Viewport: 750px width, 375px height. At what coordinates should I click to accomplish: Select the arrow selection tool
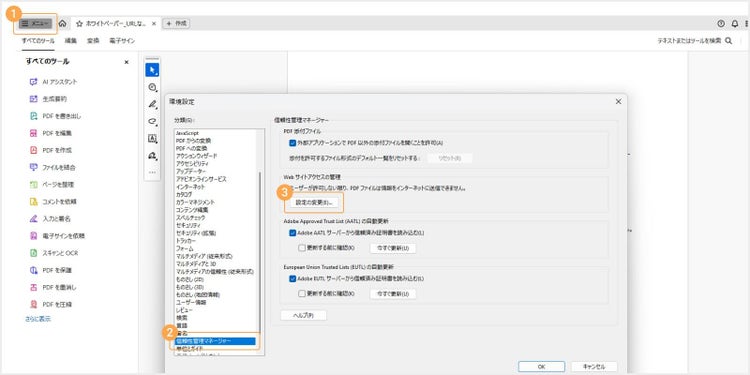click(x=153, y=70)
